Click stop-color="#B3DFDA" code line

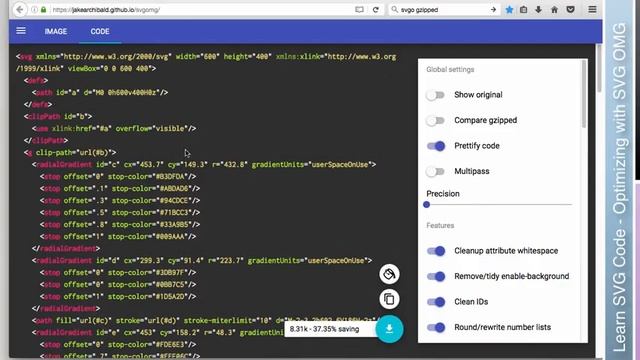click(x=118, y=176)
